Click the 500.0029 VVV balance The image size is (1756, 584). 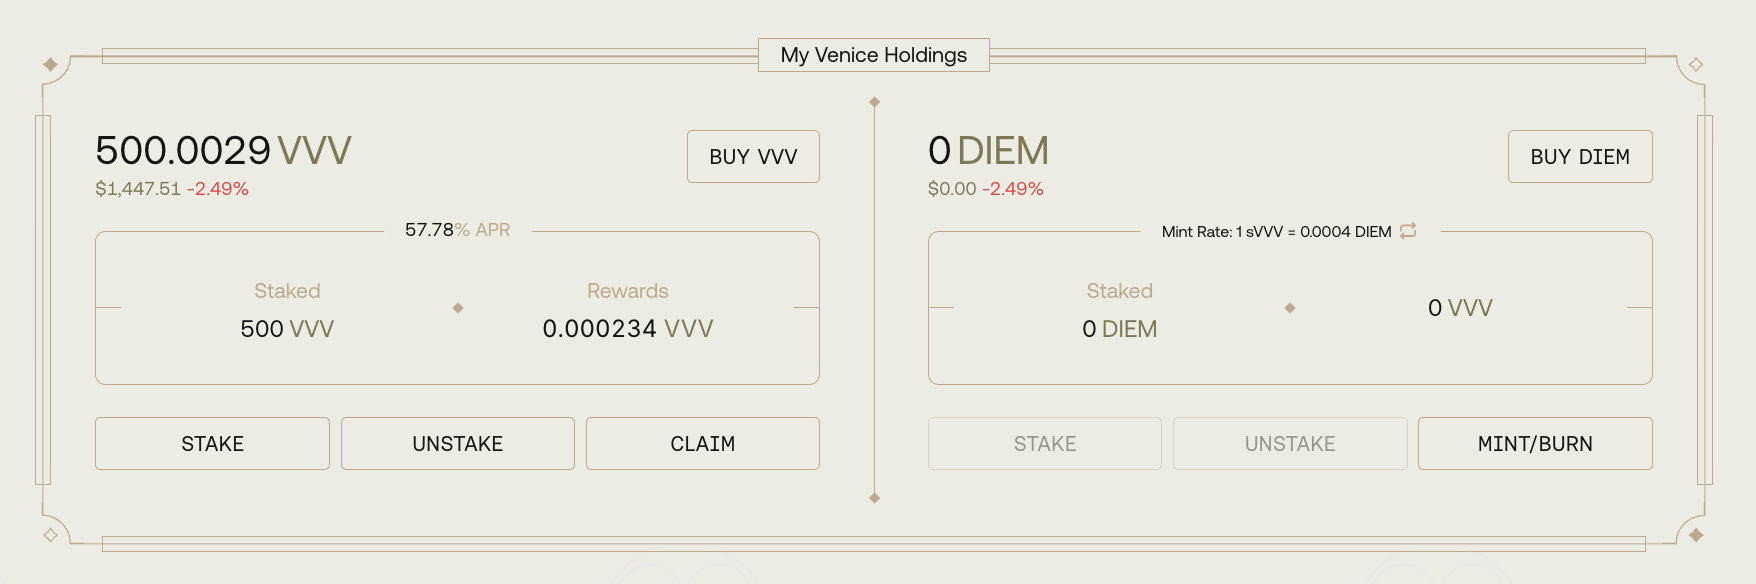[223, 151]
